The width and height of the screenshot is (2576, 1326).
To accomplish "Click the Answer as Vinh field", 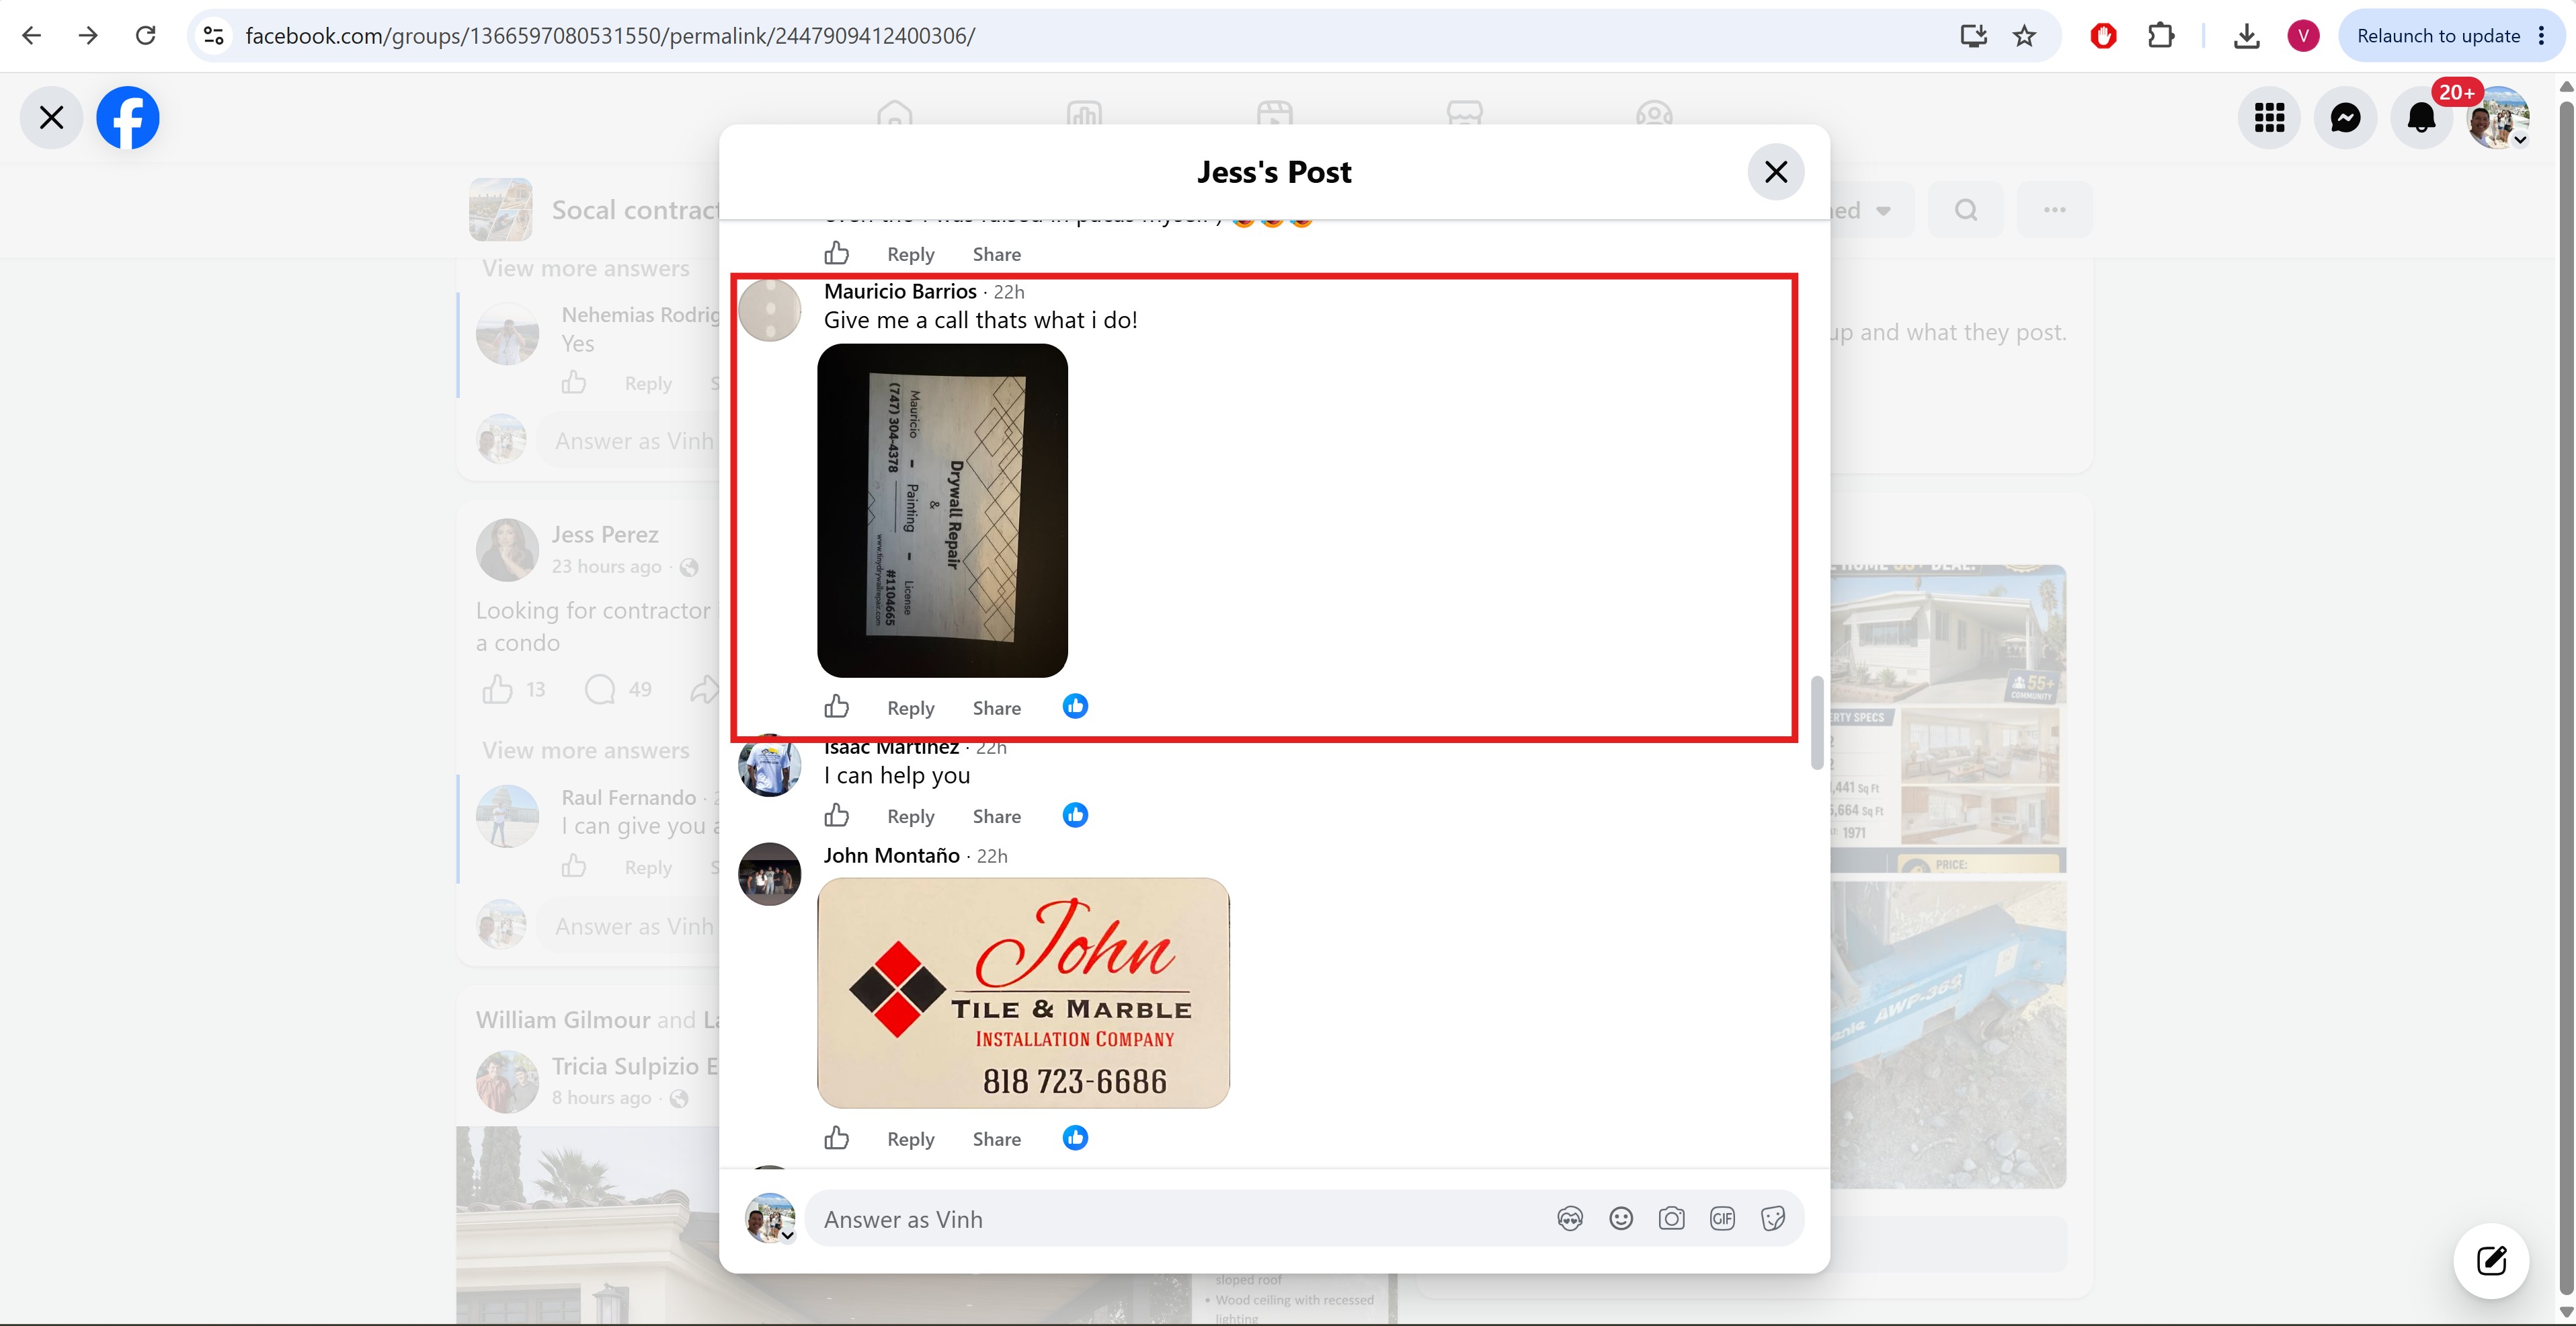I will [1180, 1219].
